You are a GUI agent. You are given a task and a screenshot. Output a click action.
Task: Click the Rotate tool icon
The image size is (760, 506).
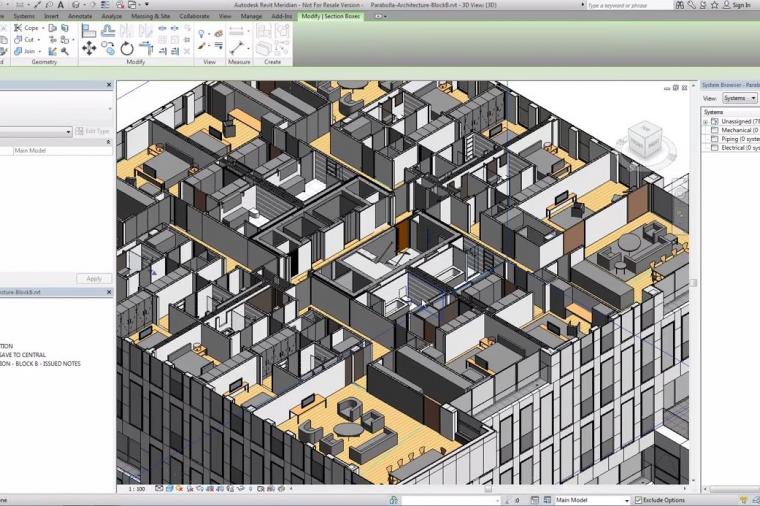click(x=128, y=48)
